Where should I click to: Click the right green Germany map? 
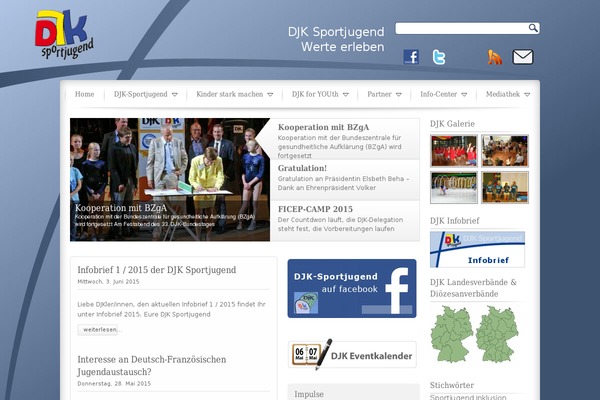pyautogui.click(x=497, y=334)
